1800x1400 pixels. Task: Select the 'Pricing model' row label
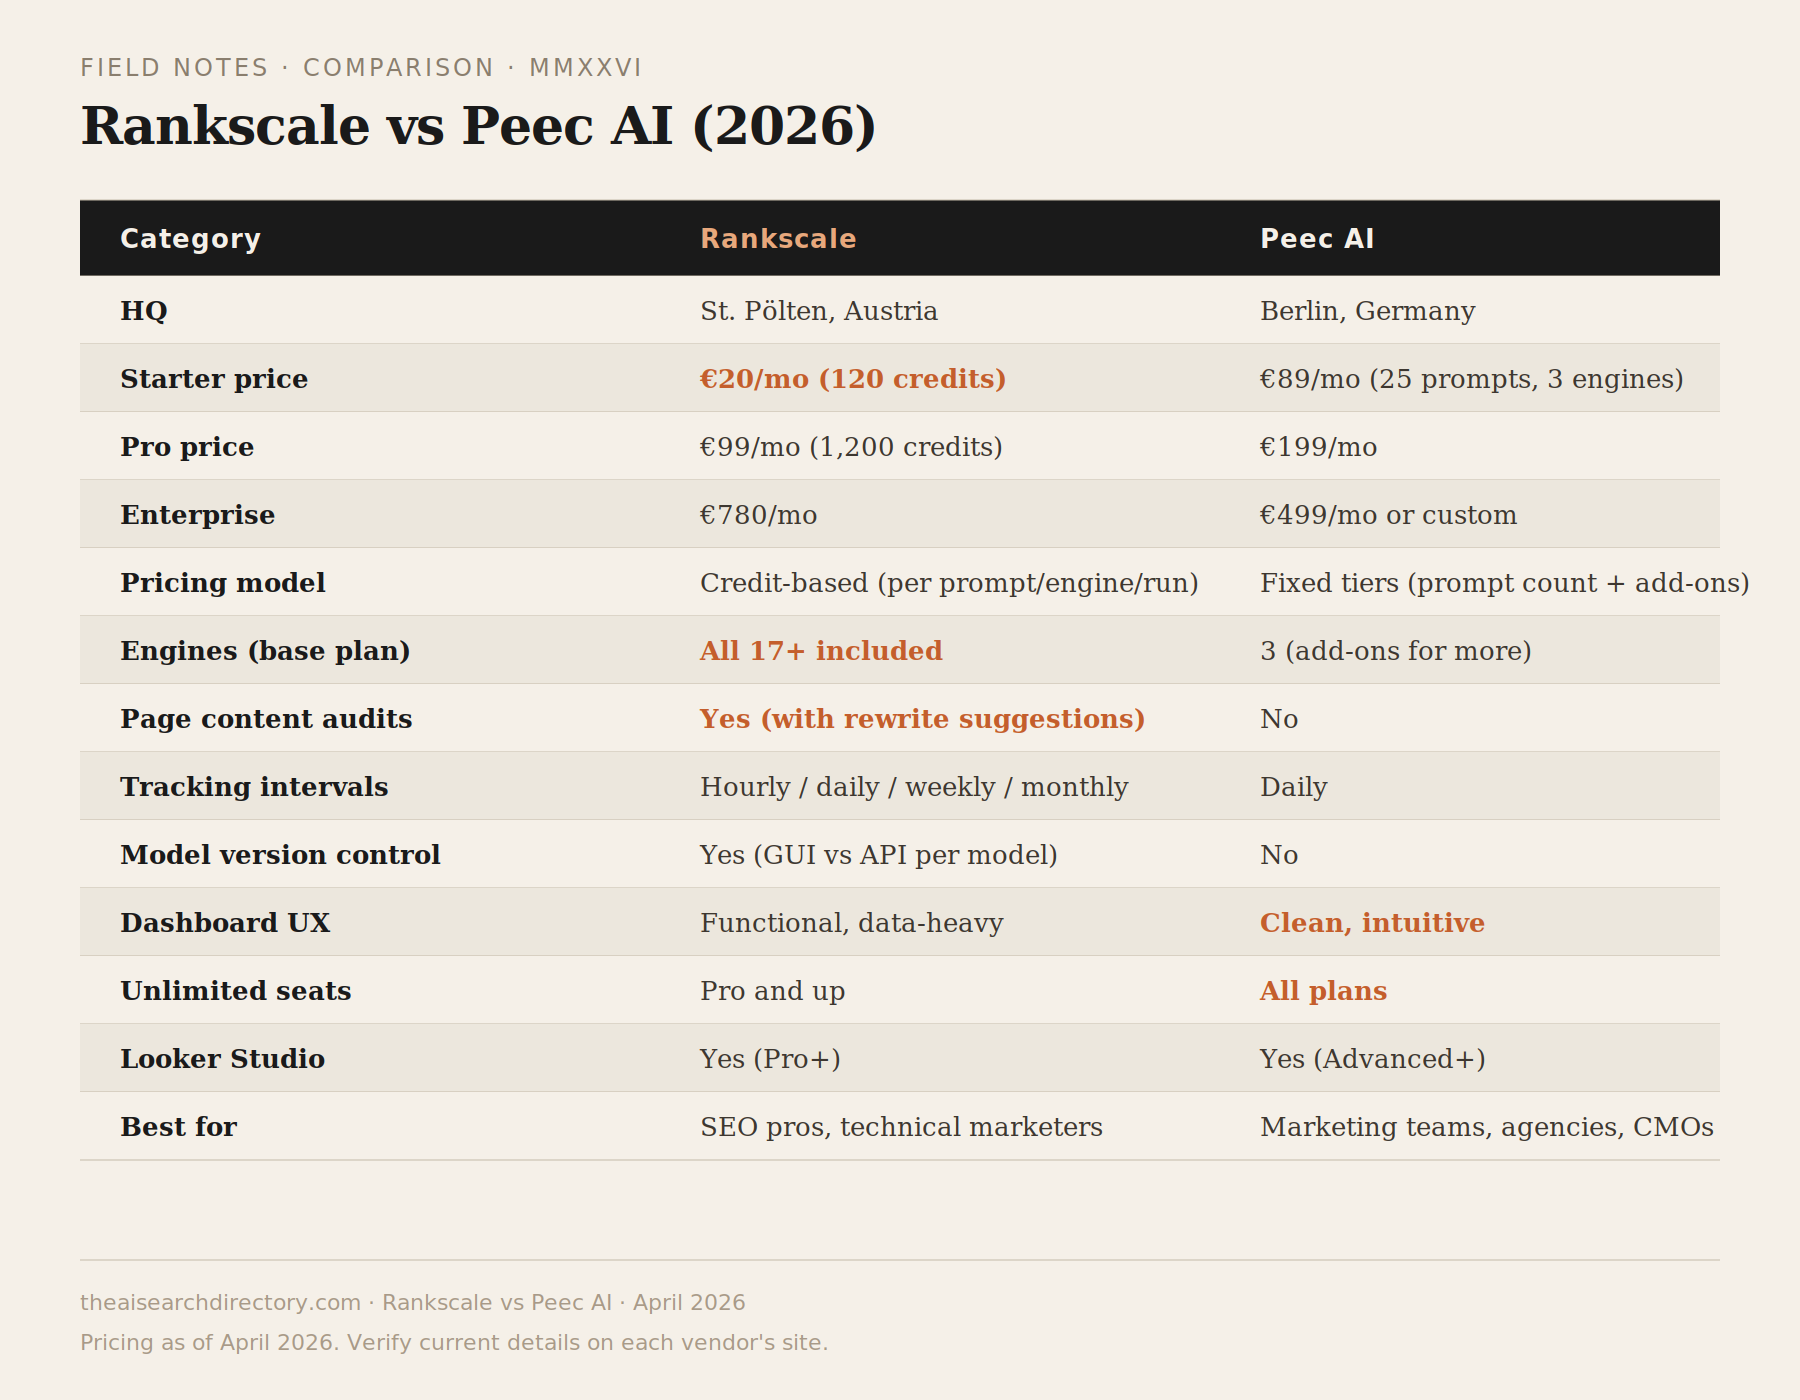[x=222, y=583]
